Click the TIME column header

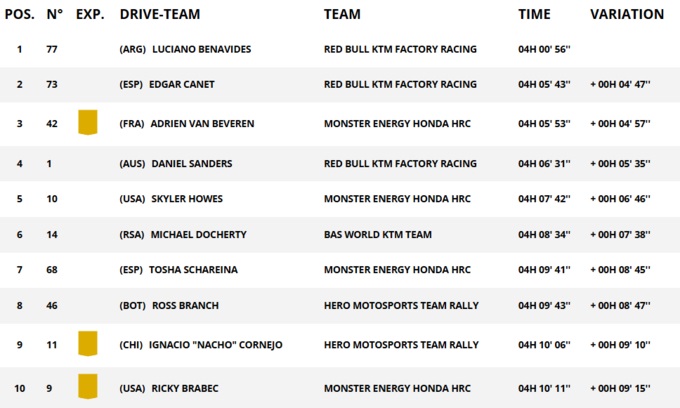534,14
